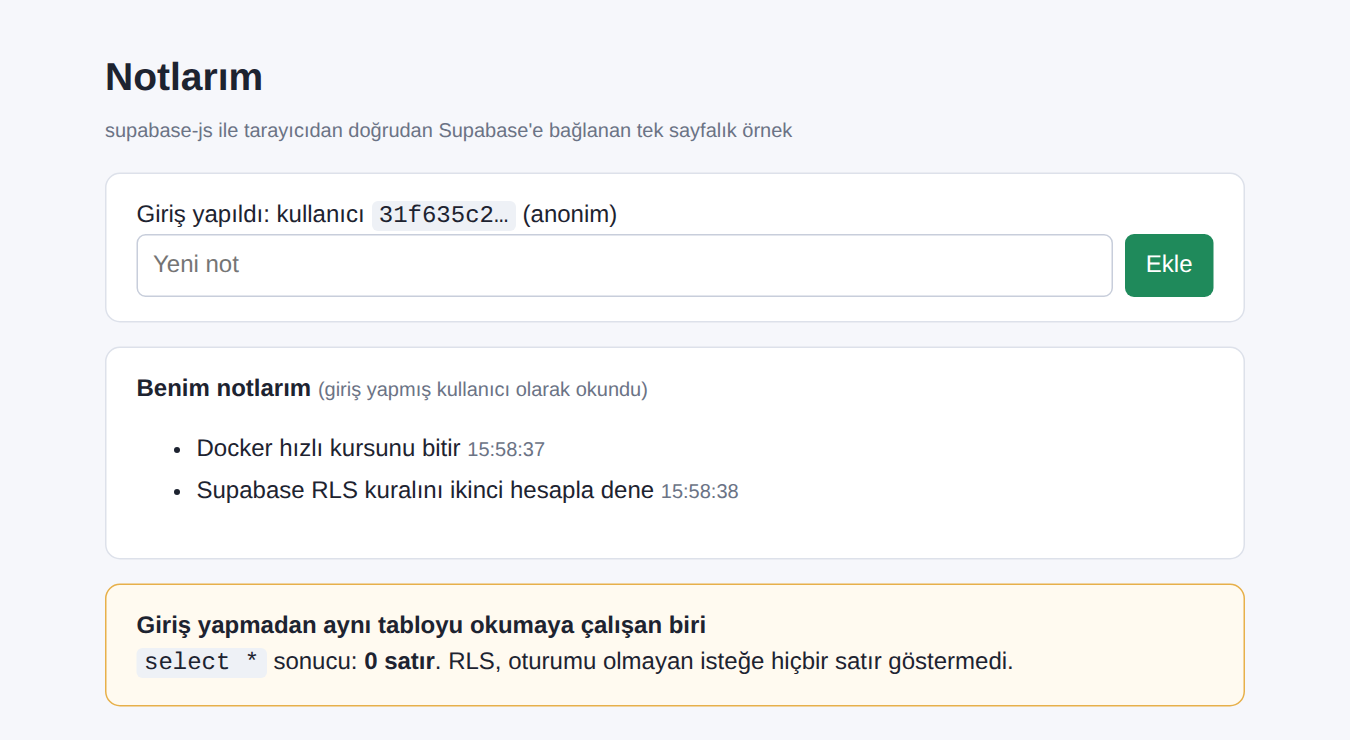Viewport: 1350px width, 740px height.
Task: Click the "Yeni not" input field
Action: (624, 265)
